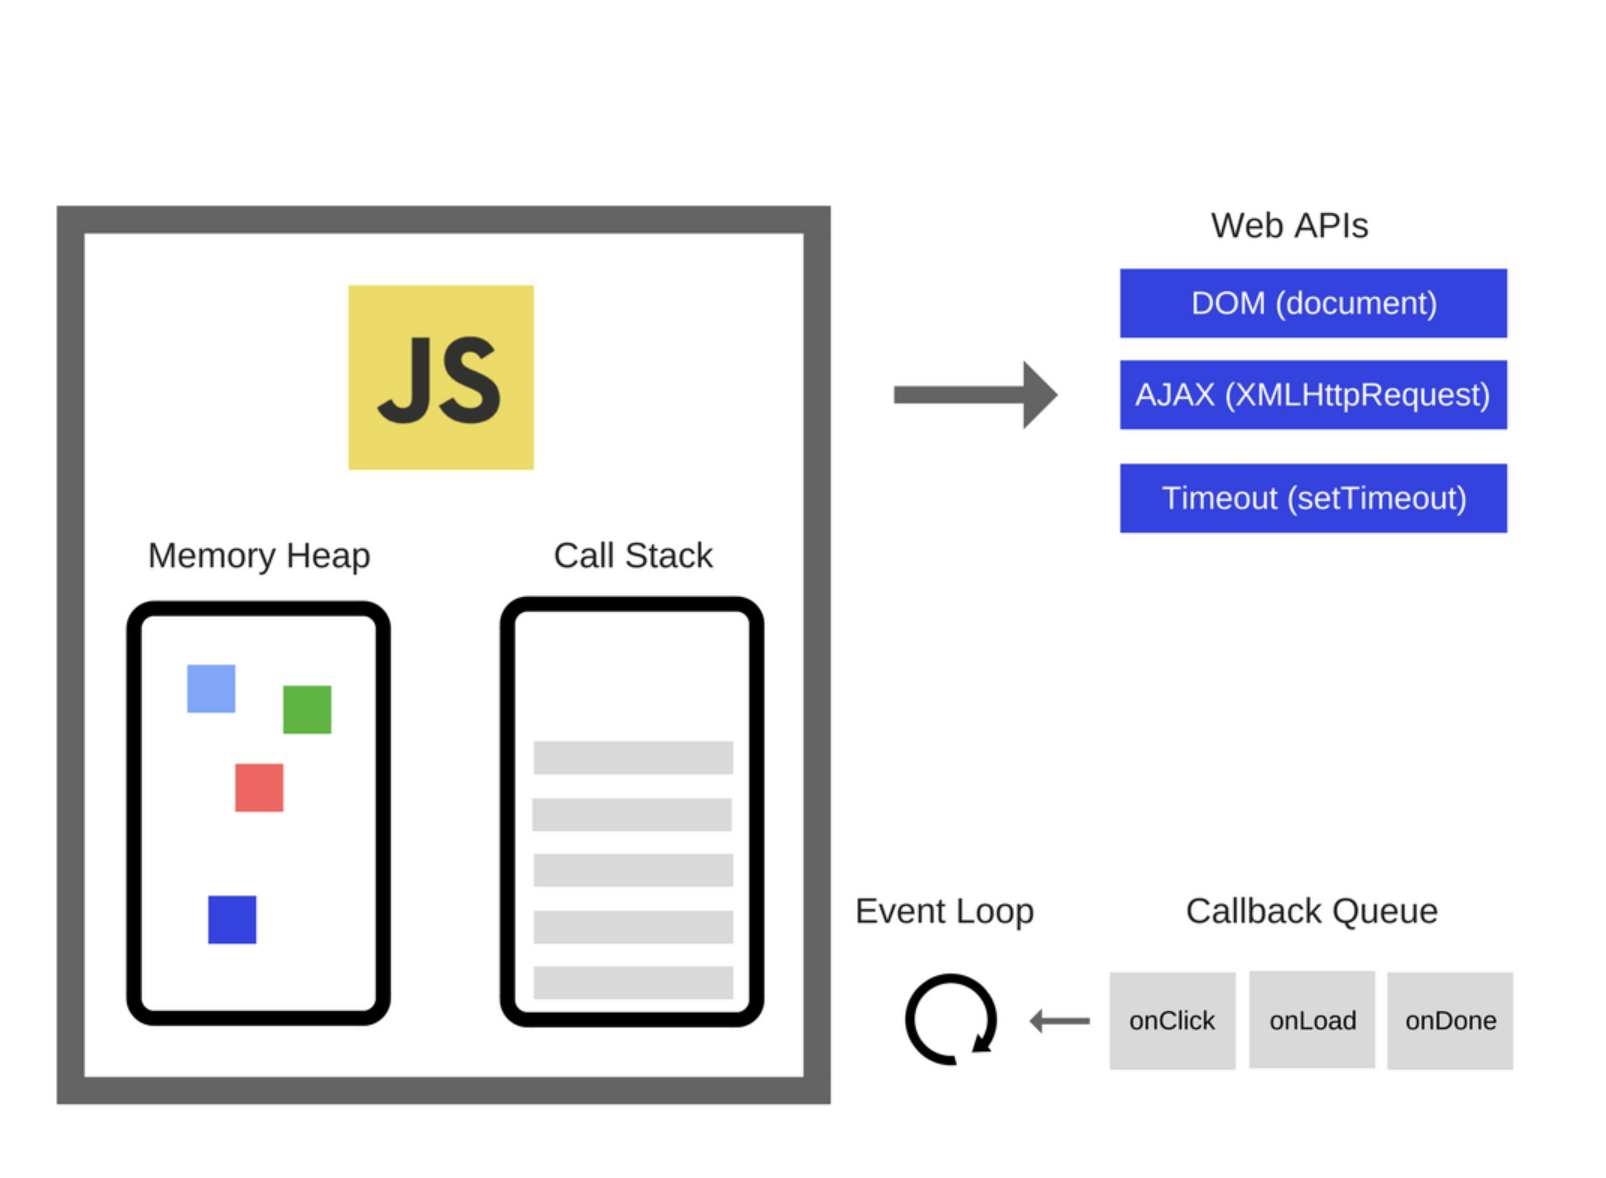1606x1178 pixels.
Task: Select the dark blue square in Memory Heap
Action: pyautogui.click(x=232, y=919)
